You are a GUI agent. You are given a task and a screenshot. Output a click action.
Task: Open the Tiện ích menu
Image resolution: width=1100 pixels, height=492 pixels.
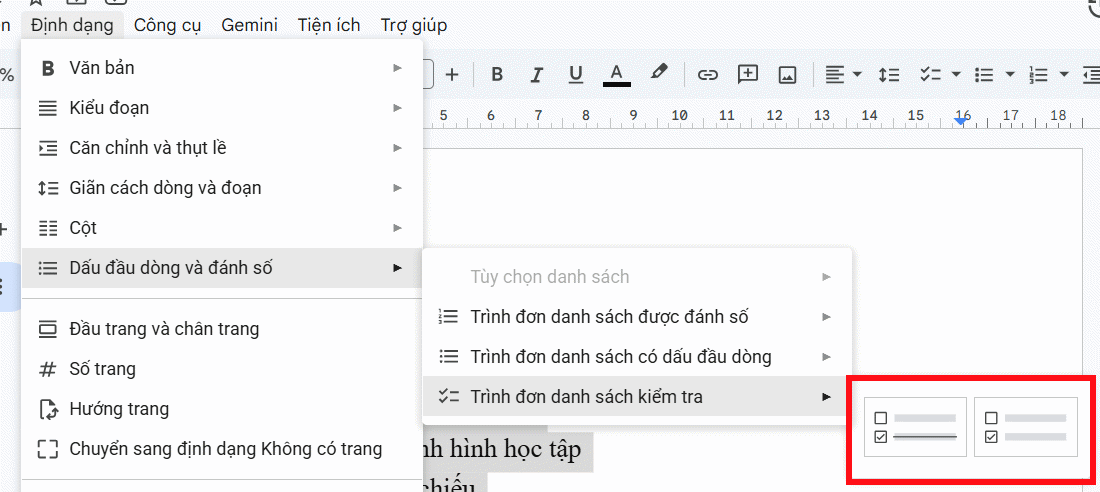tap(328, 25)
